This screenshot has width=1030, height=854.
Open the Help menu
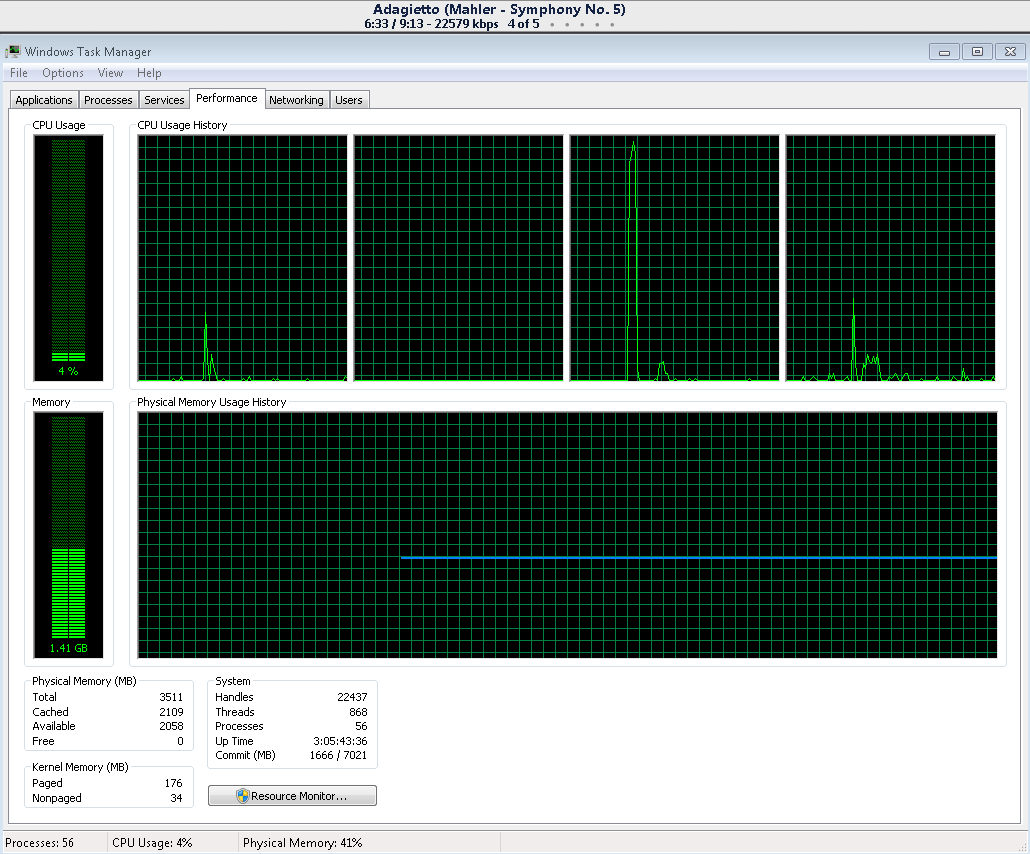click(x=149, y=73)
